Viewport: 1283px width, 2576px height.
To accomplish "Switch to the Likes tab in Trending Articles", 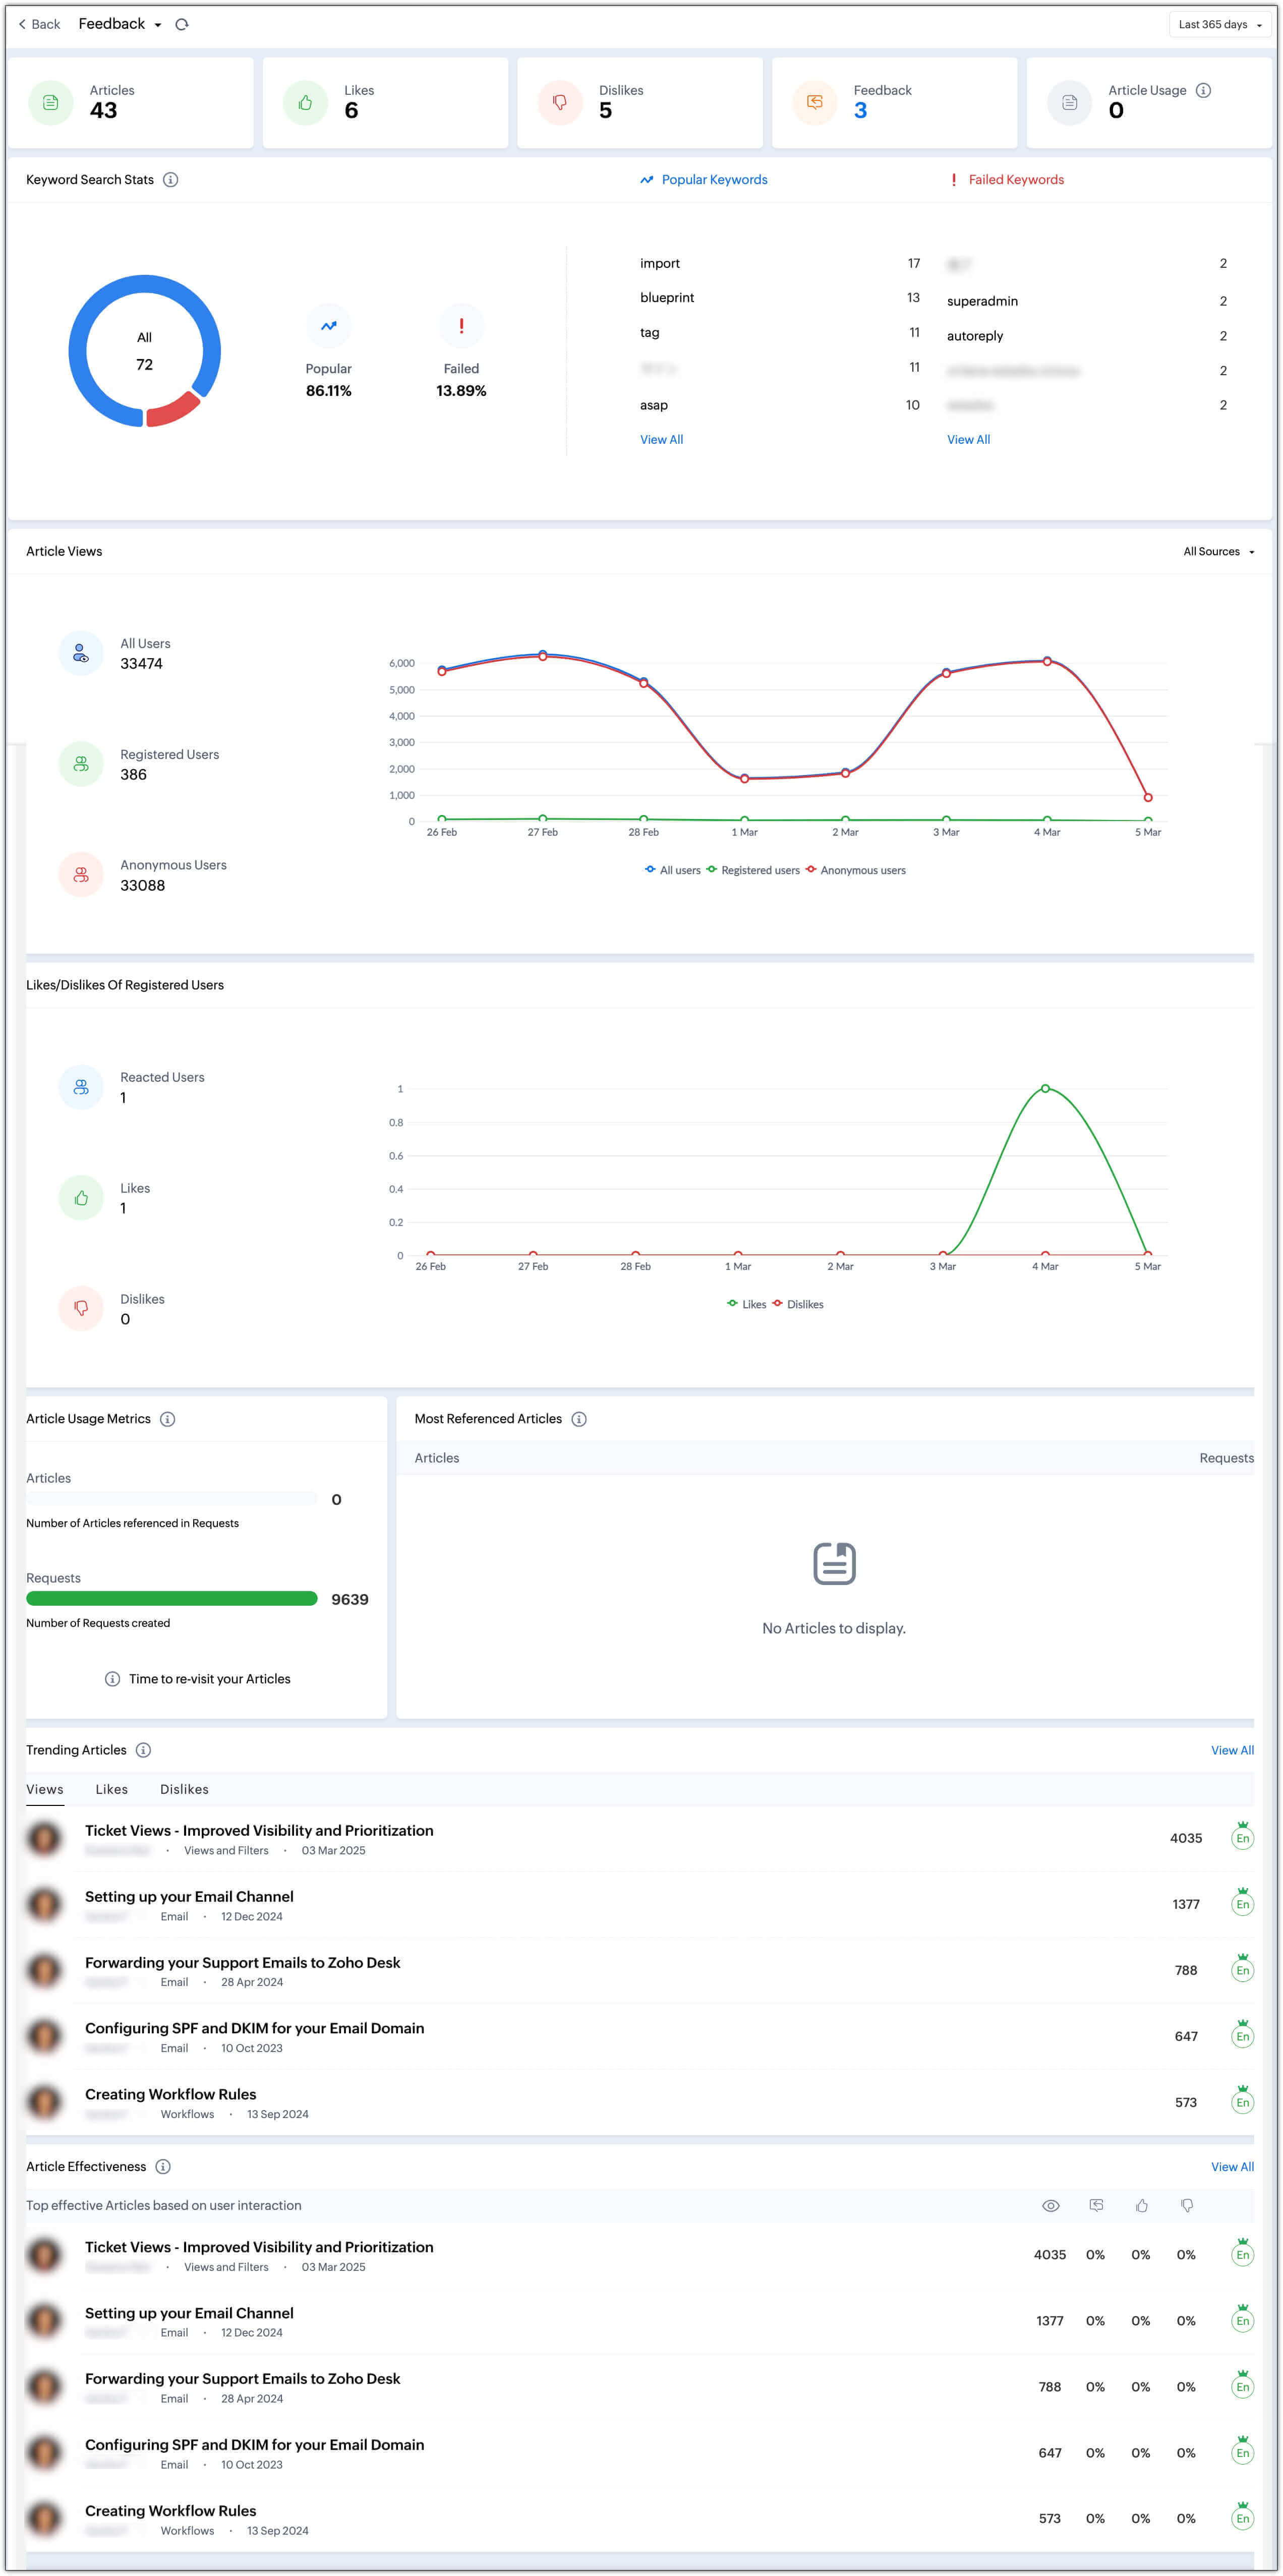I will [x=112, y=1789].
